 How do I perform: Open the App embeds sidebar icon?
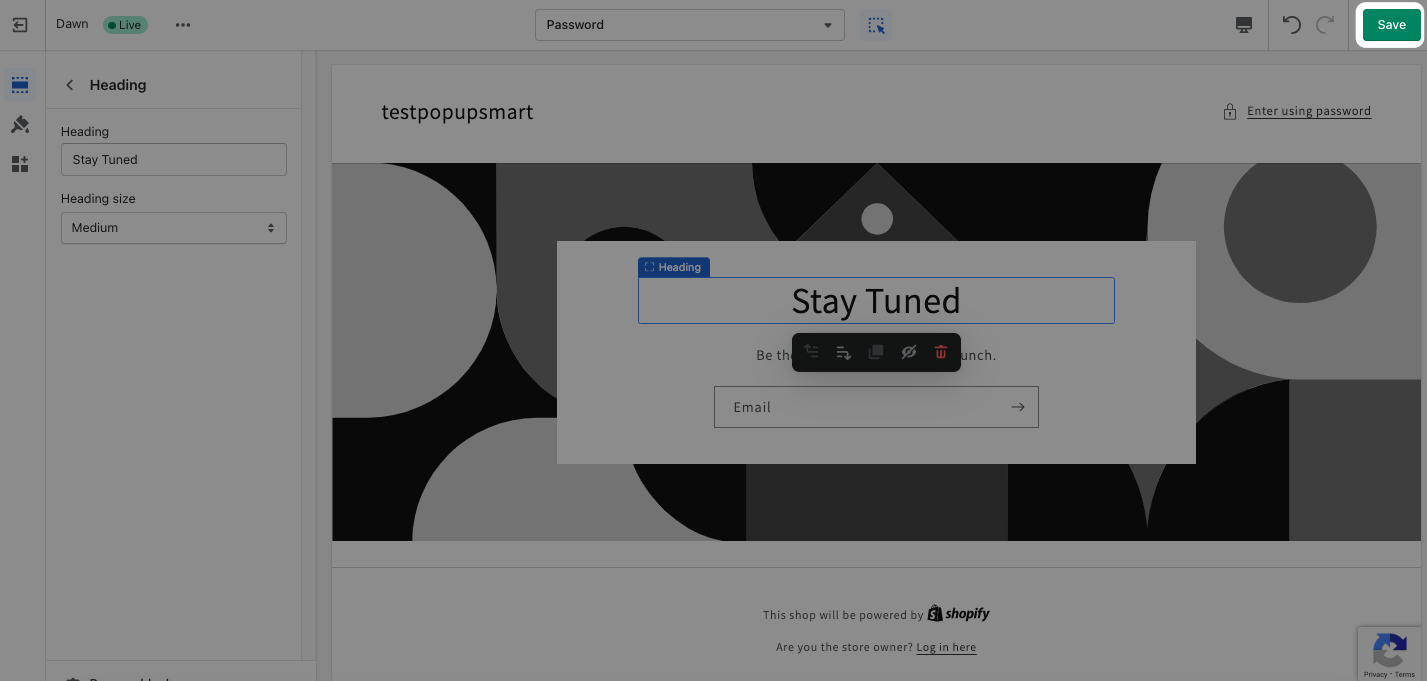click(20, 164)
